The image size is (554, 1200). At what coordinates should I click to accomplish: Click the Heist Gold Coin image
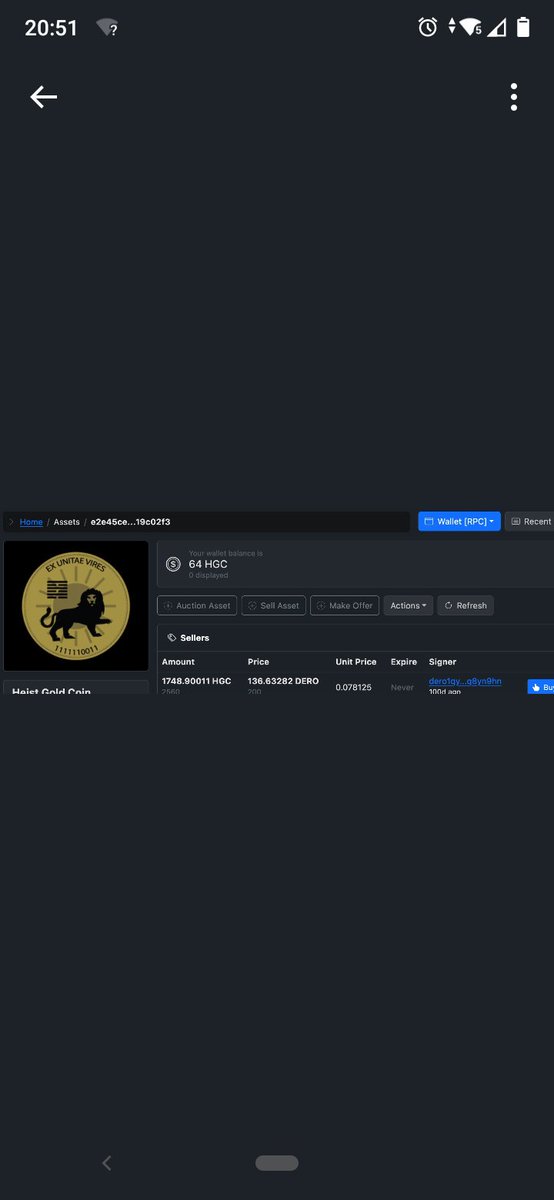point(76,606)
